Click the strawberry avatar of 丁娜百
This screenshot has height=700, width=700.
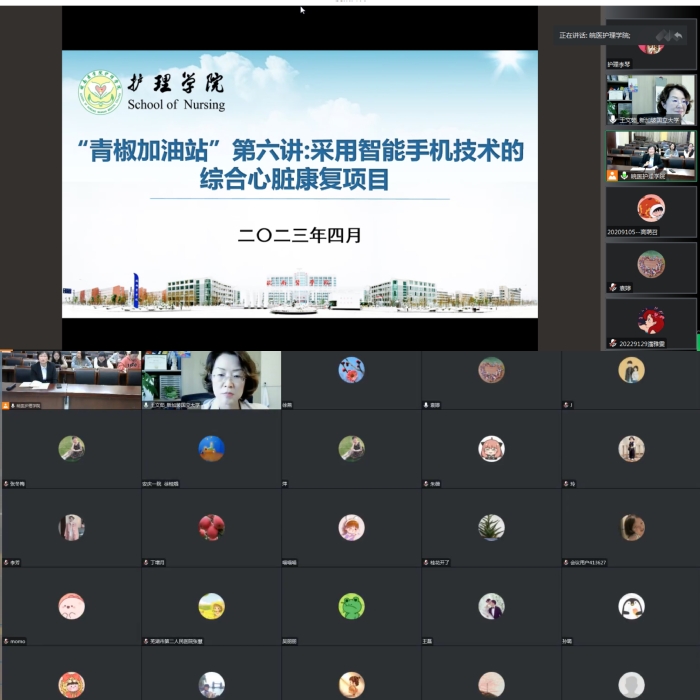point(211,527)
